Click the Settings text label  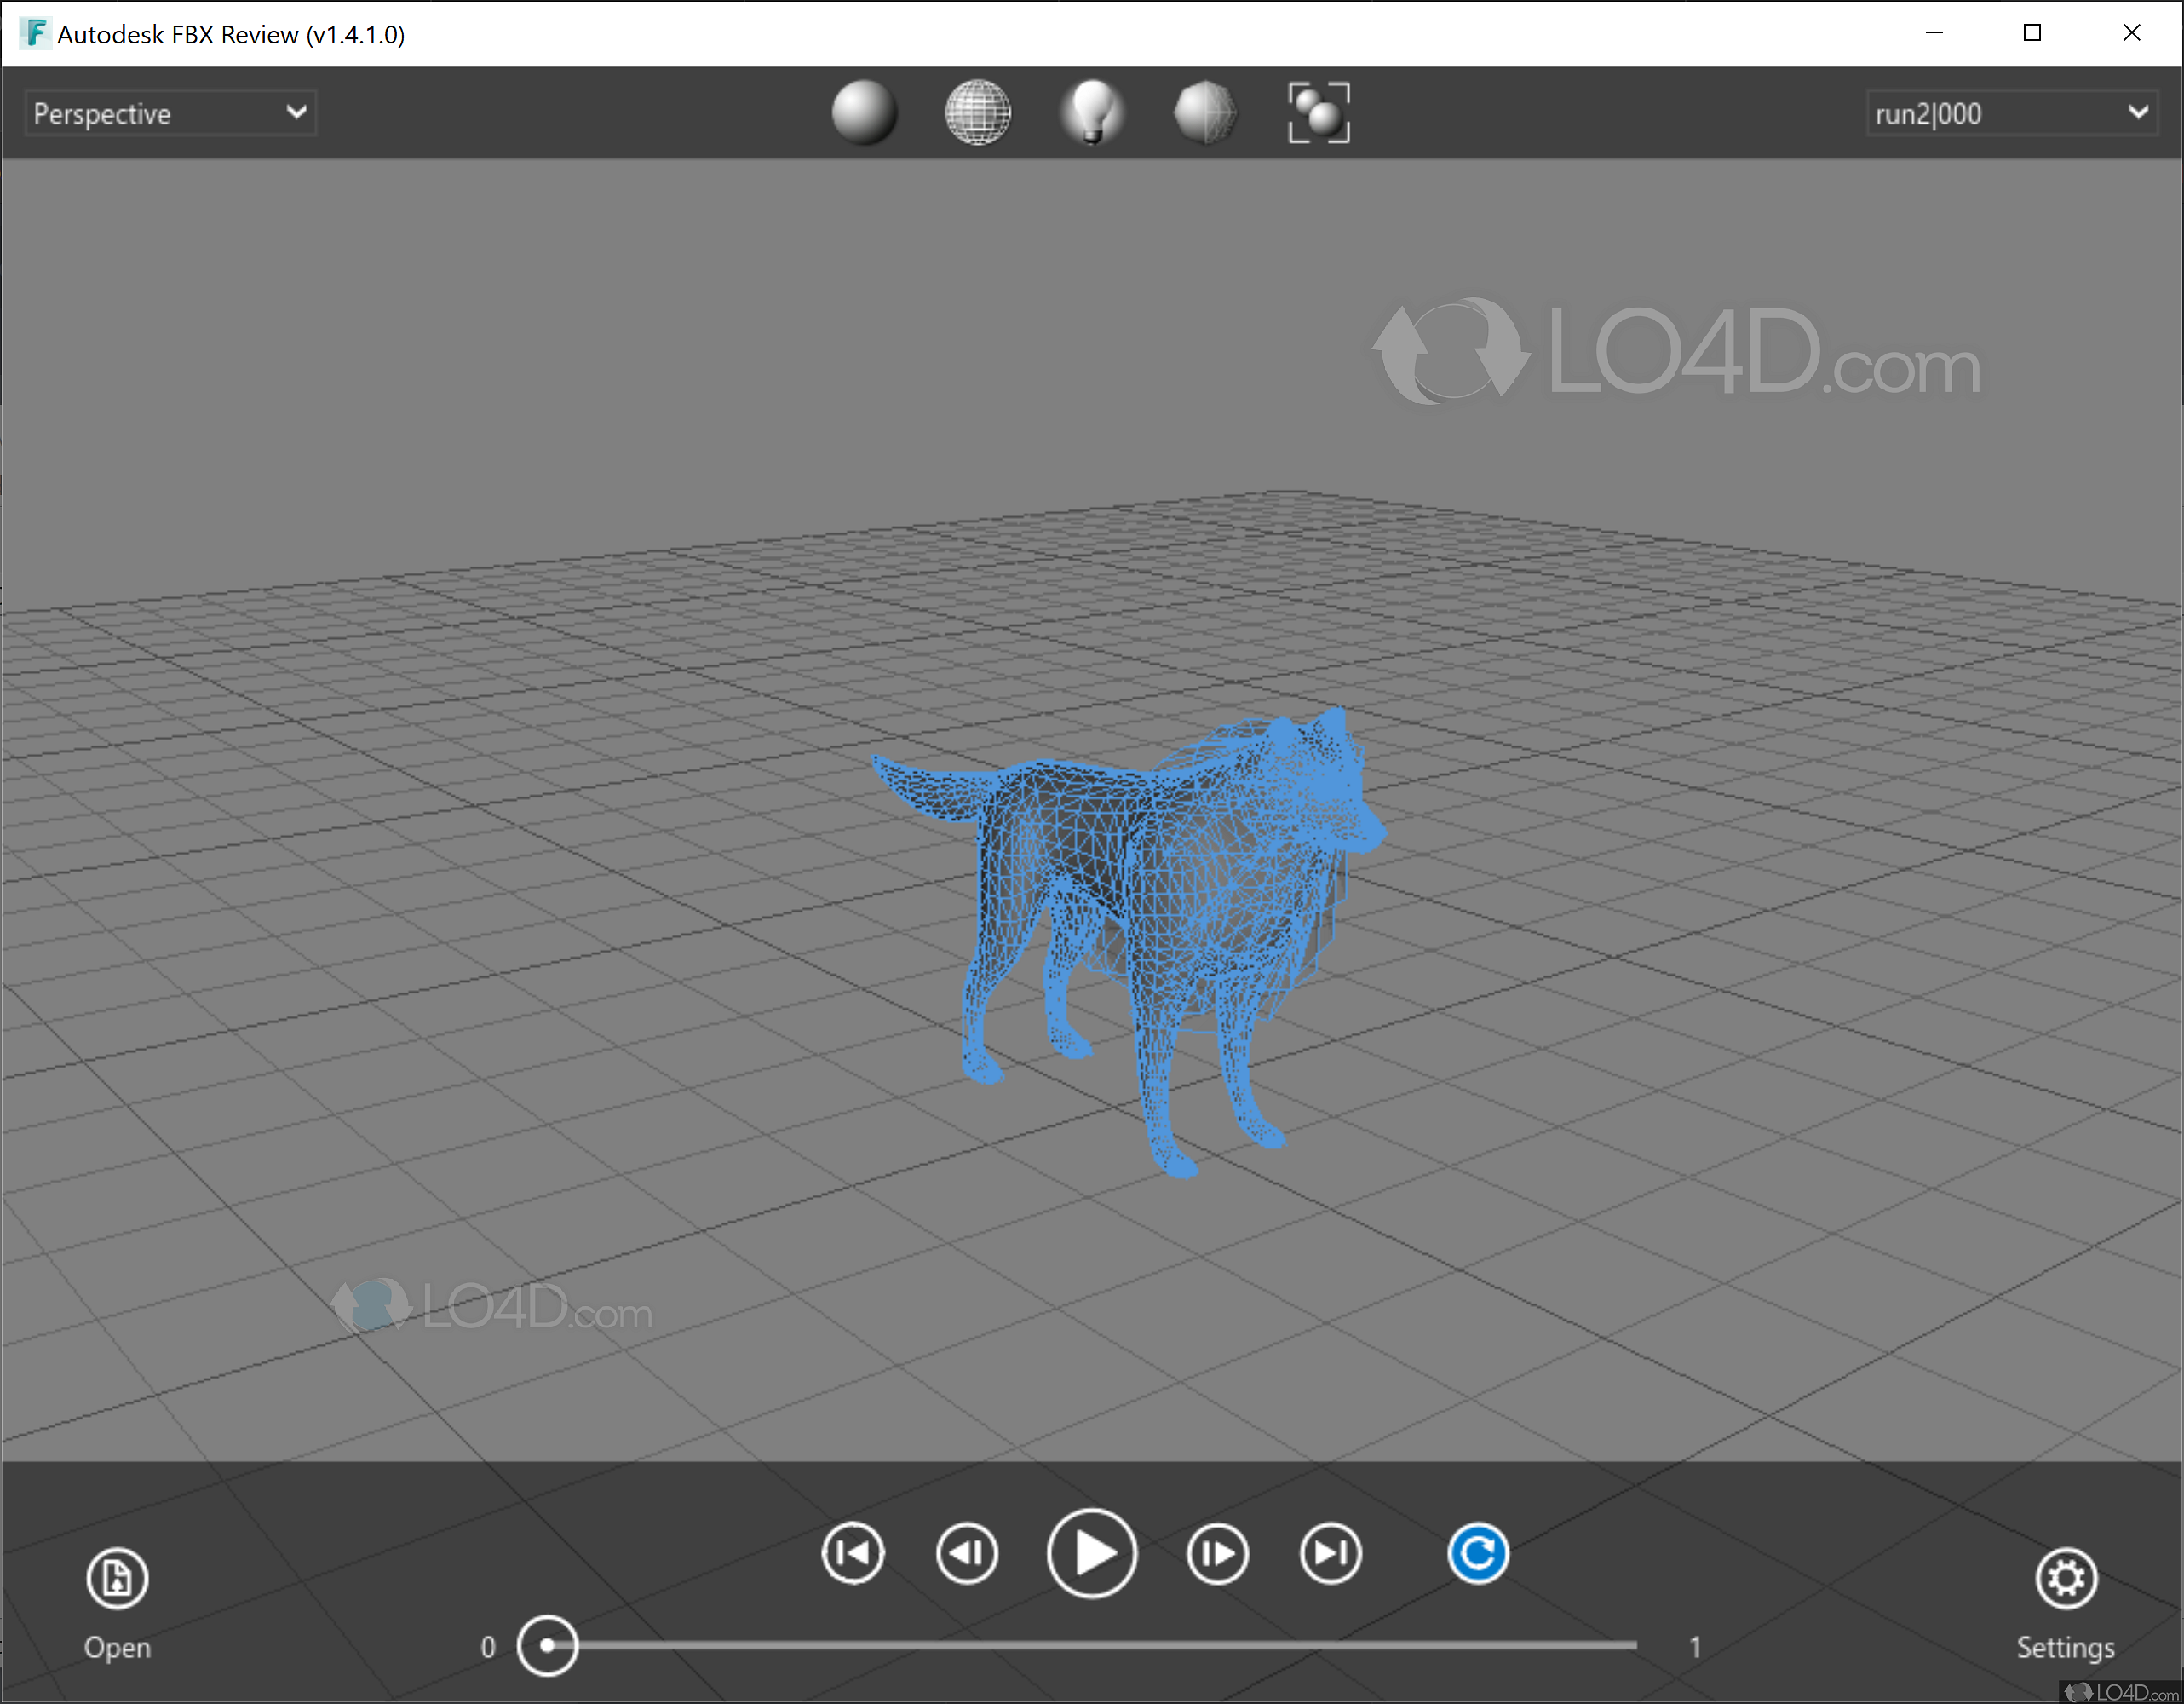pos(2065,1647)
